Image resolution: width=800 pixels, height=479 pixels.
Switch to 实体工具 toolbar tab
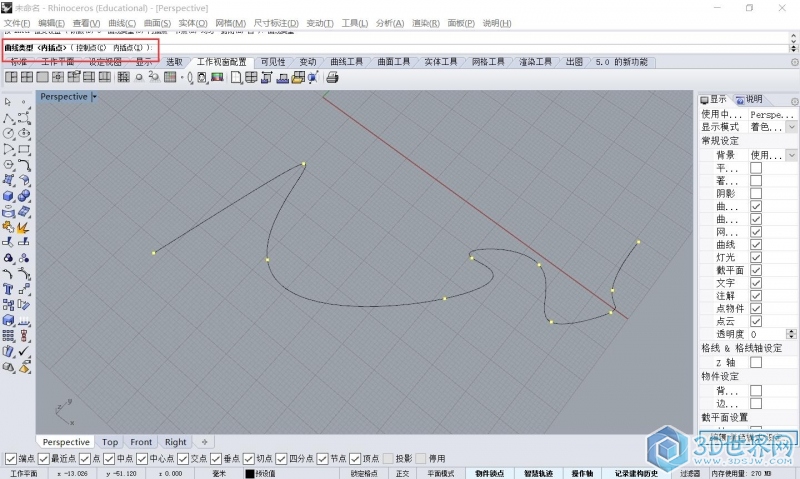coord(441,62)
